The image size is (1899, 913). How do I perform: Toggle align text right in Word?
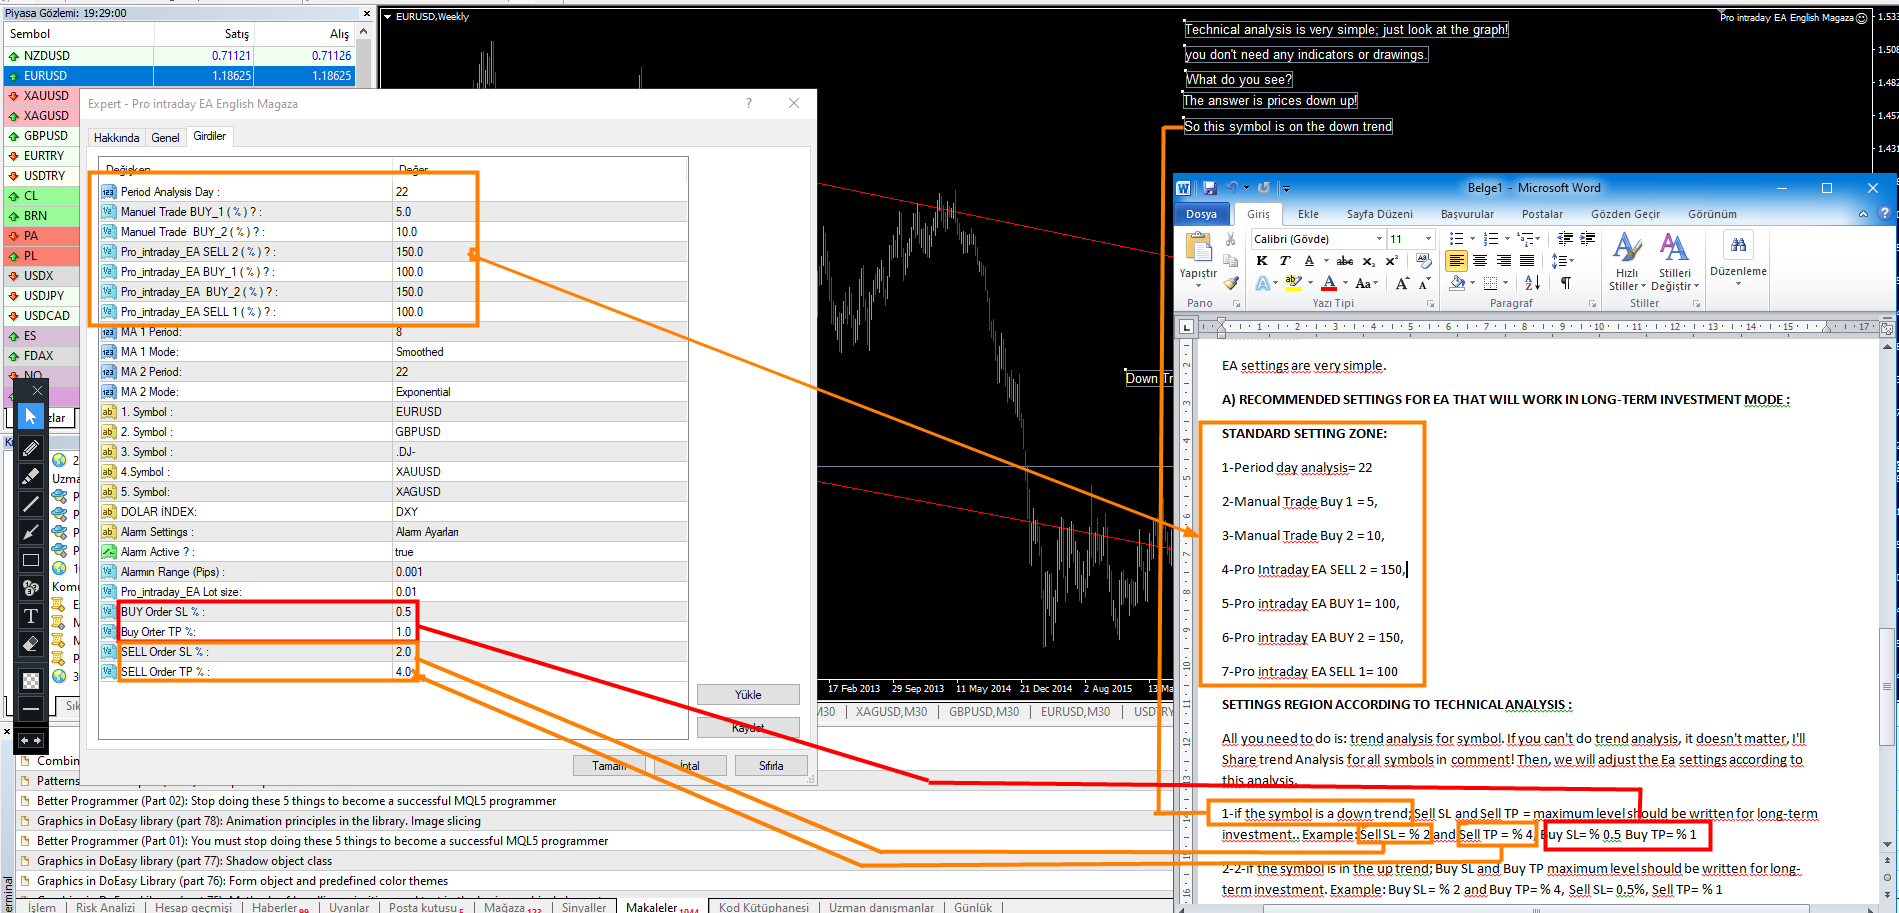pyautogui.click(x=1504, y=261)
